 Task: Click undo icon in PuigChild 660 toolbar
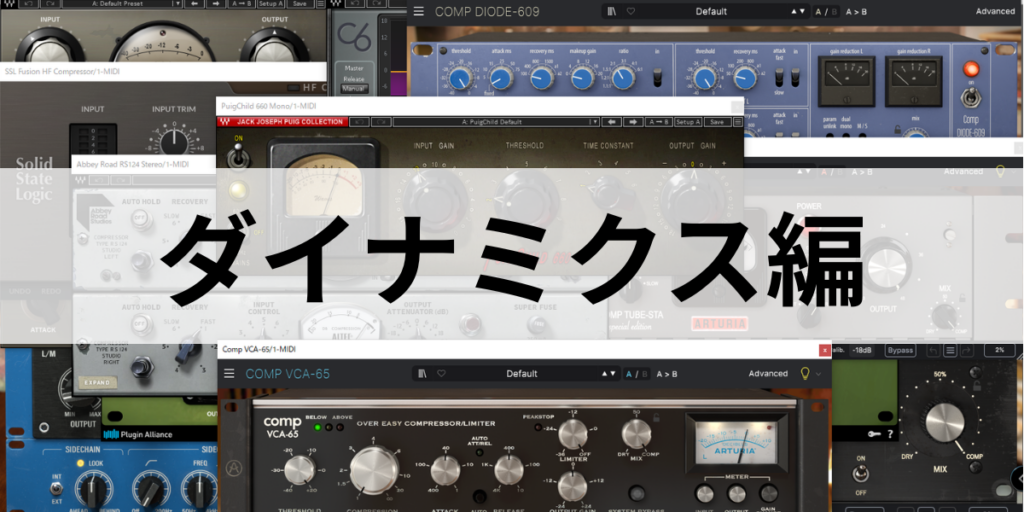point(359,121)
